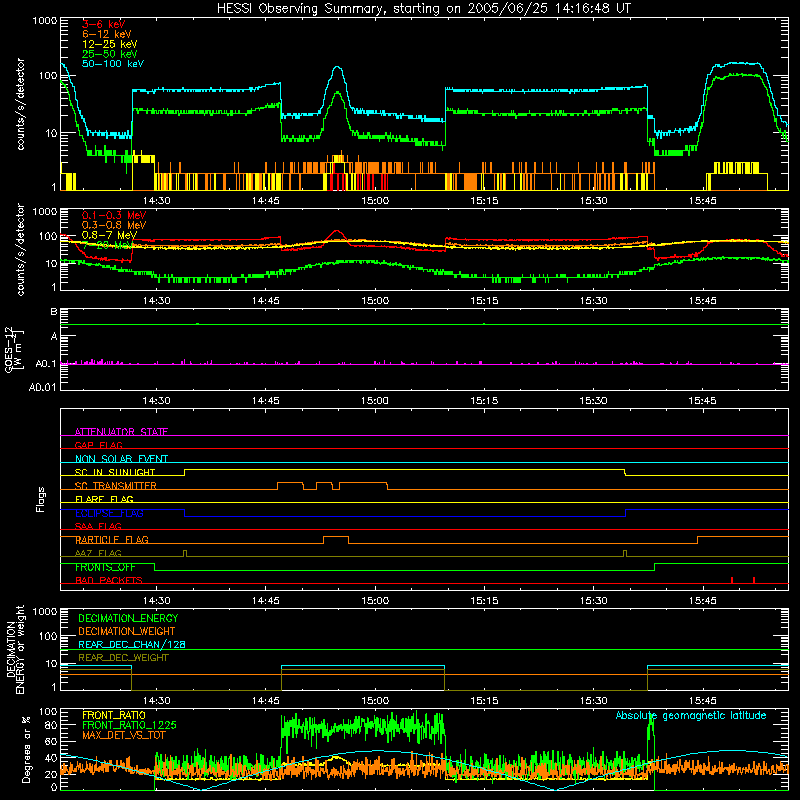Click the raised PARTICLE_FLAG step near 14:55
The width and height of the screenshot is (800, 800).
(x=336, y=539)
